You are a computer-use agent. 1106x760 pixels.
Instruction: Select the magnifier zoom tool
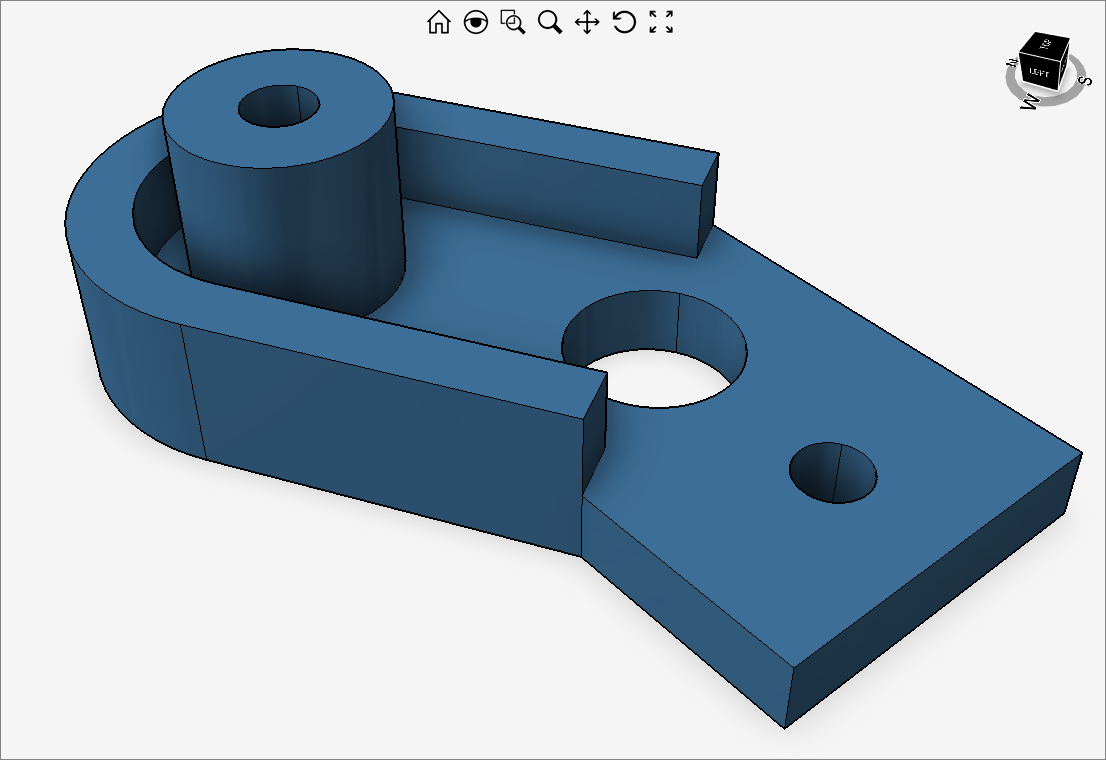pyautogui.click(x=550, y=22)
